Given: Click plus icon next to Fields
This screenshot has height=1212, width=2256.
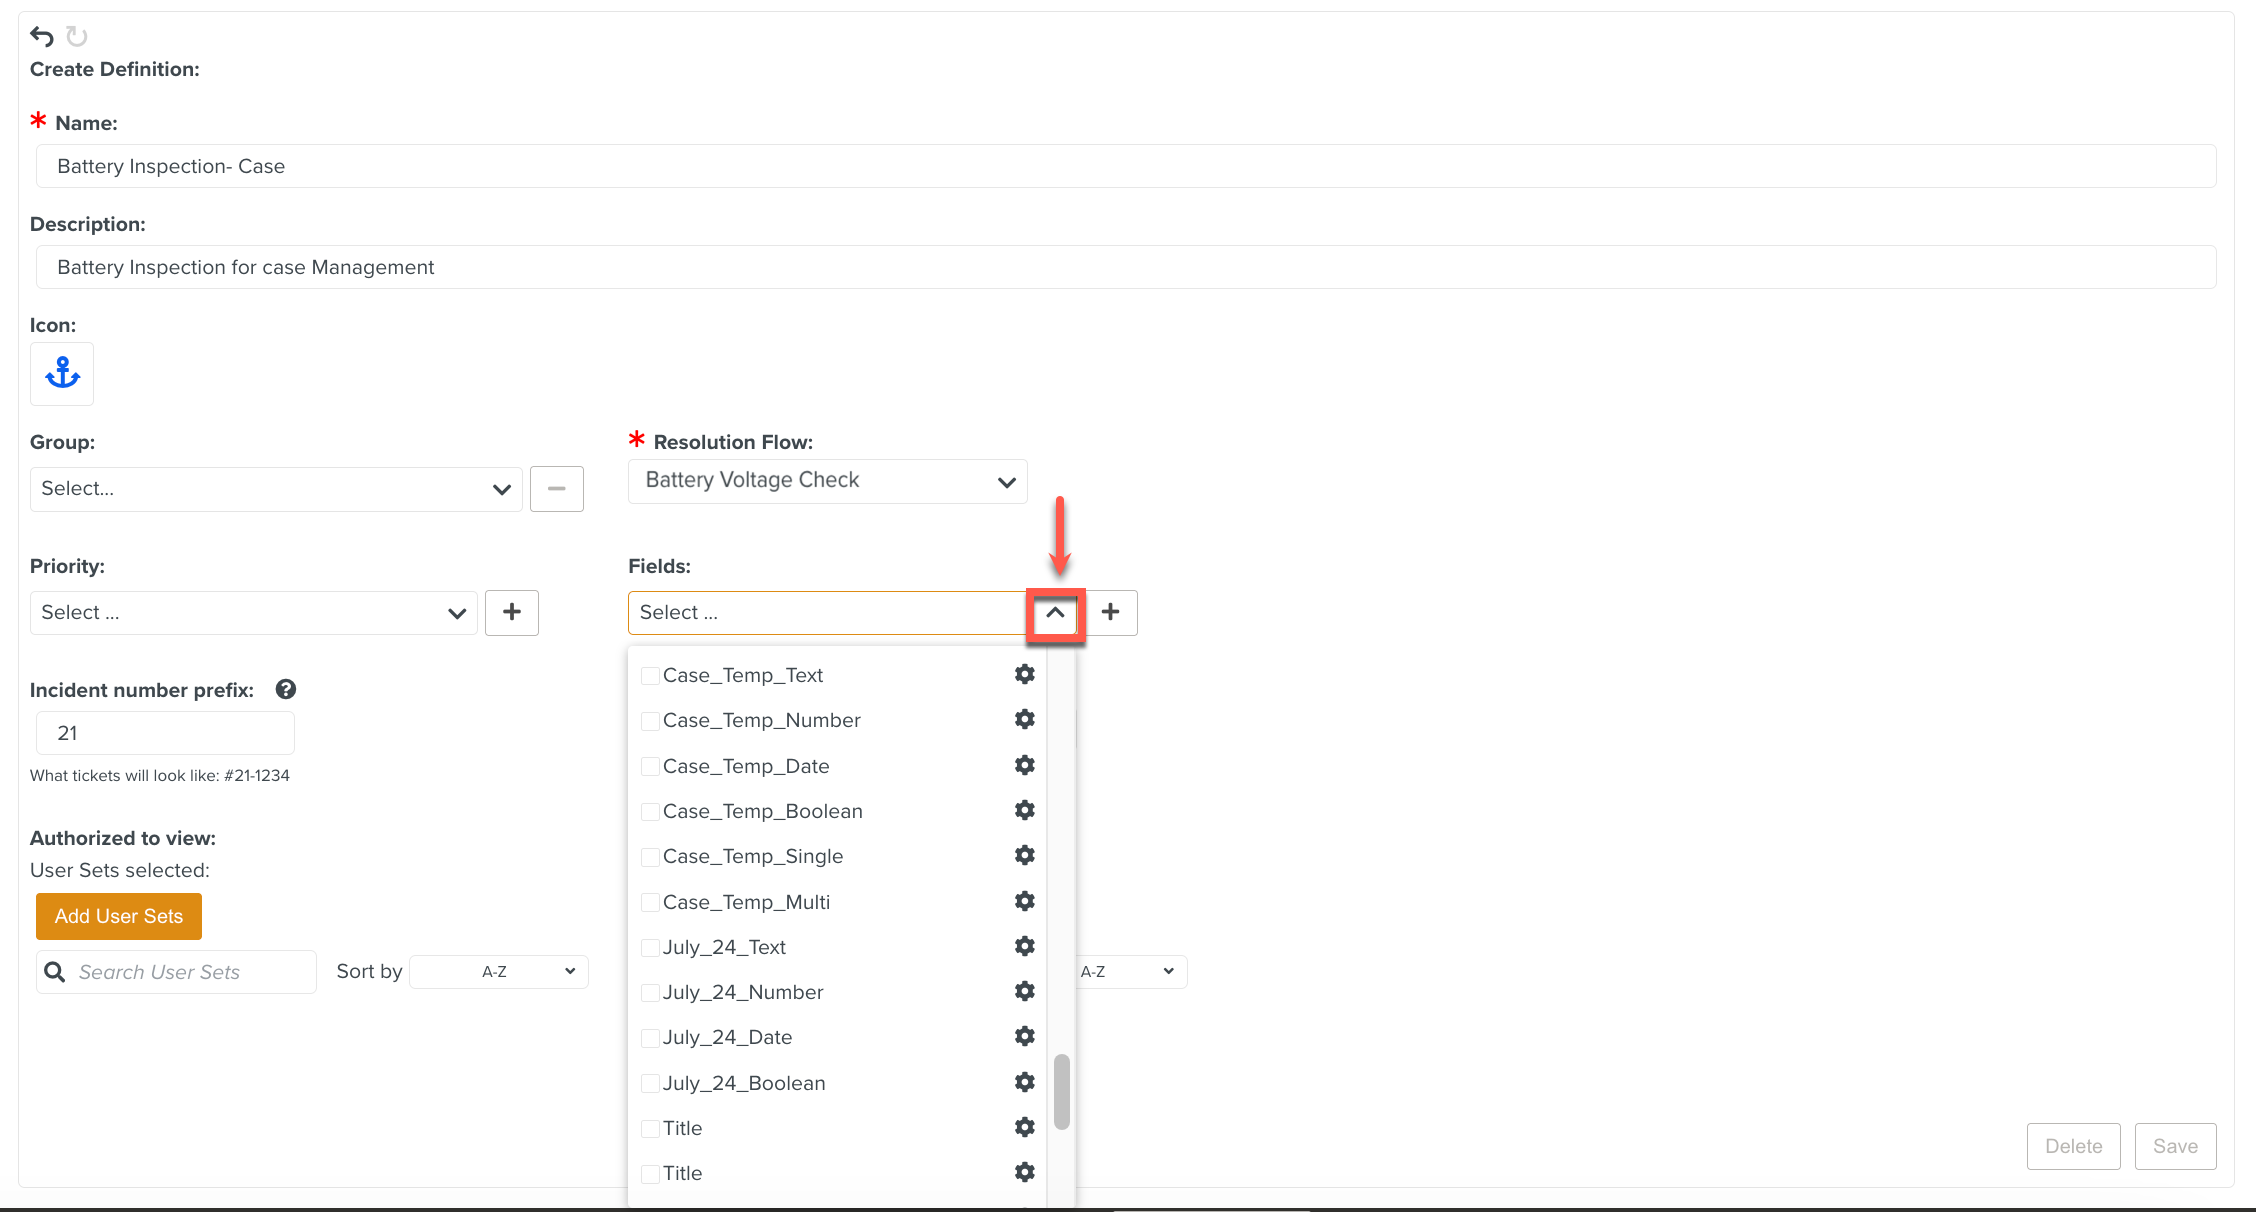Looking at the screenshot, I should coord(1110,612).
